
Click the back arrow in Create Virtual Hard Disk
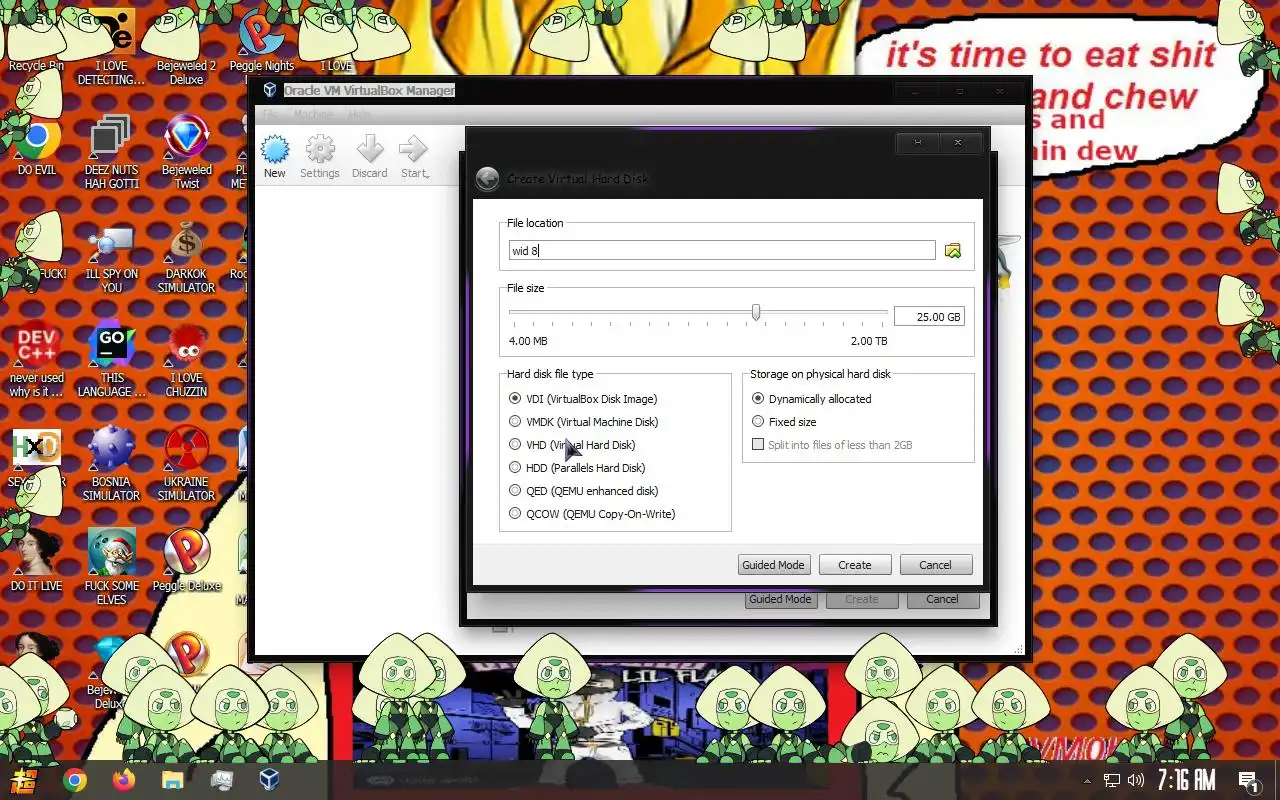click(487, 178)
